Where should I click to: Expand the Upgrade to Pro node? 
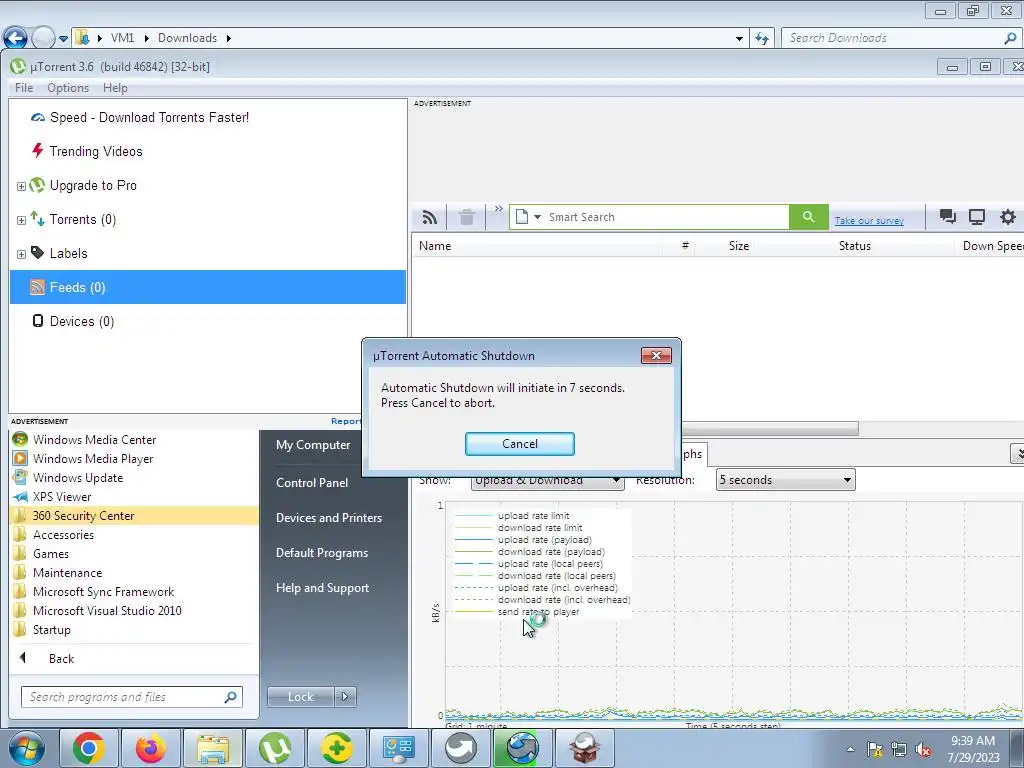(21, 186)
